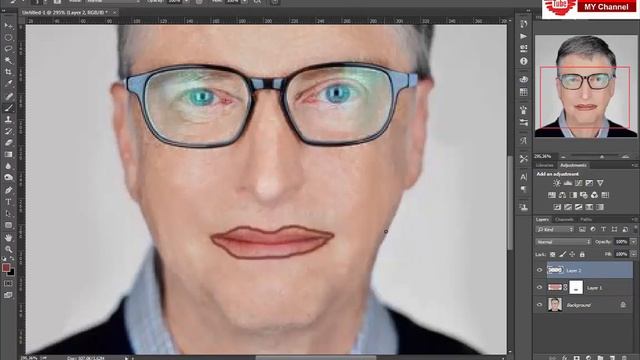The height and width of the screenshot is (360, 640).
Task: Select the Elliptical Marquee tool
Action: point(8,38)
